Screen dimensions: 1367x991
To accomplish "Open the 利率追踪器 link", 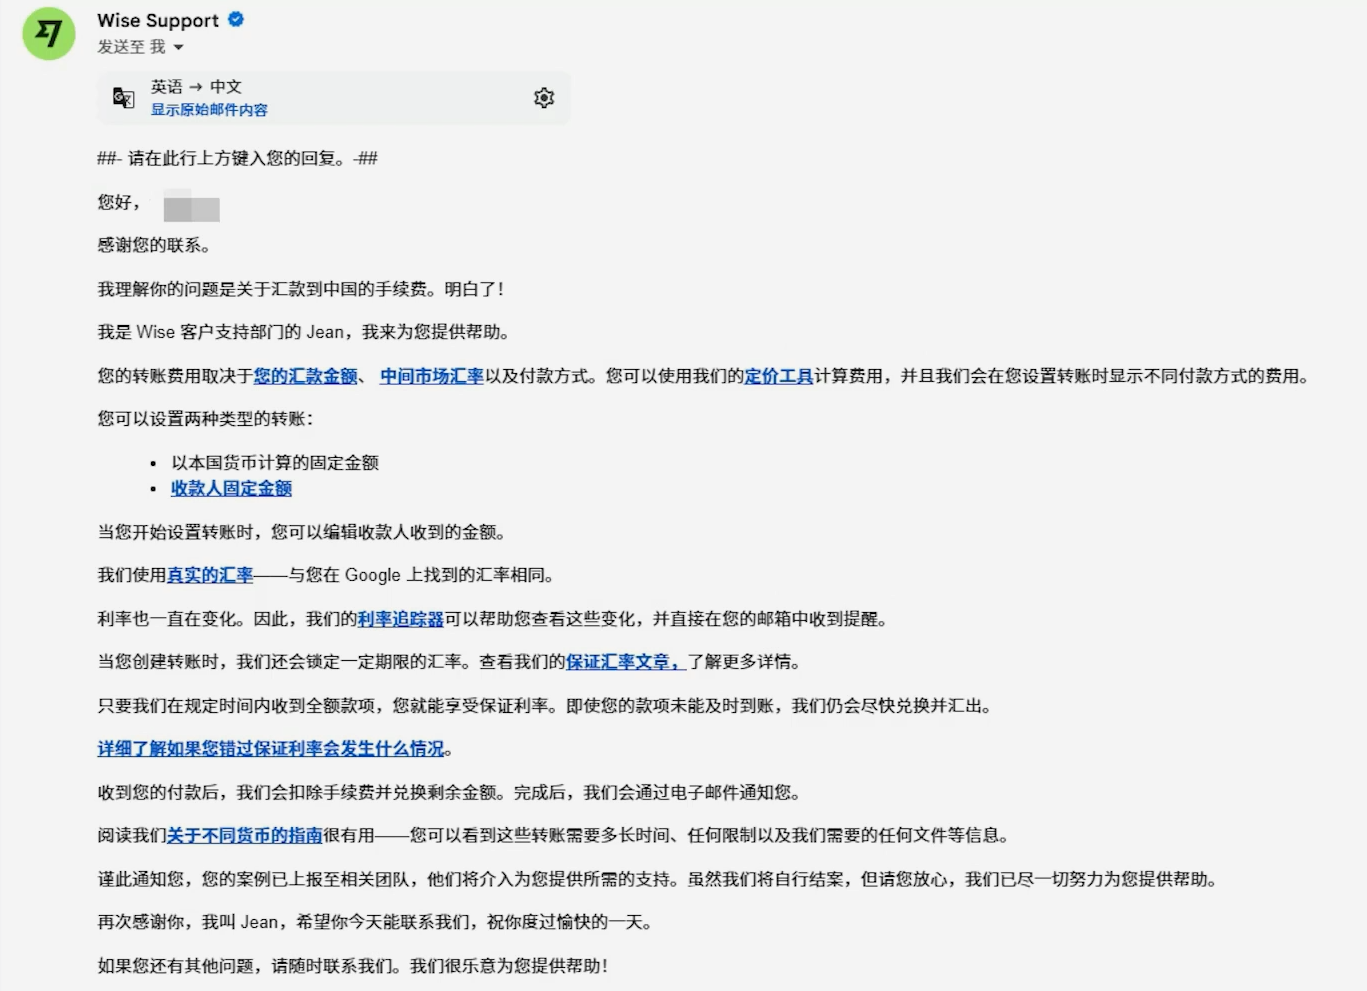I will tap(401, 619).
